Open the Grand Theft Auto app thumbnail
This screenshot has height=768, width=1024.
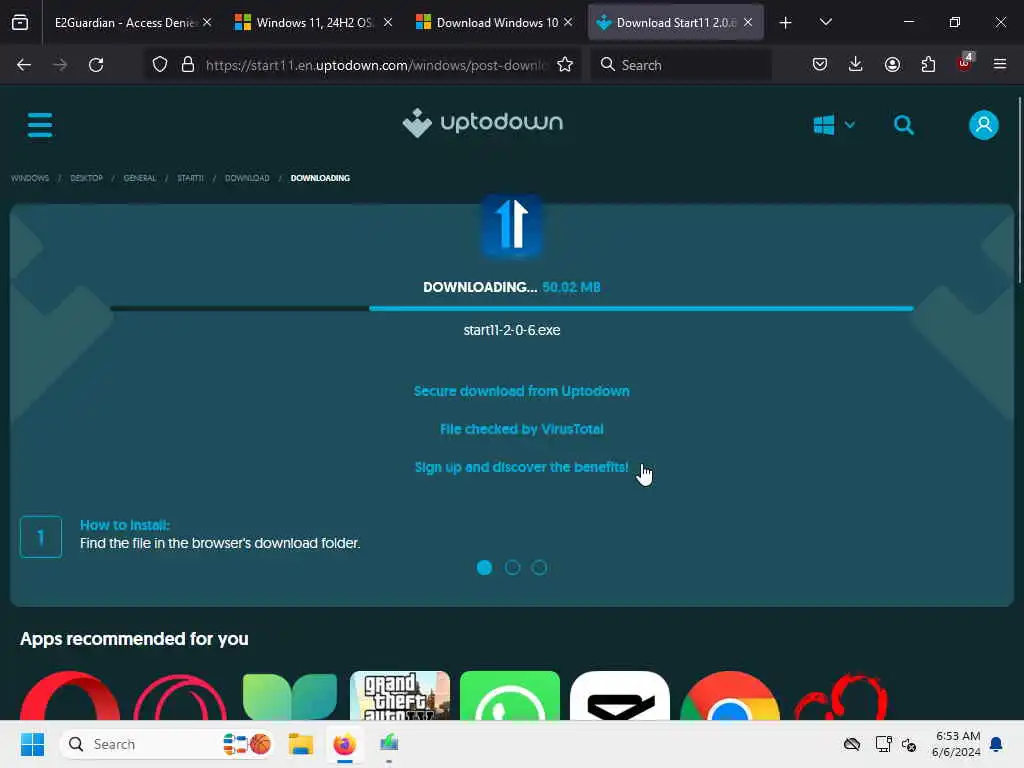pos(400,696)
